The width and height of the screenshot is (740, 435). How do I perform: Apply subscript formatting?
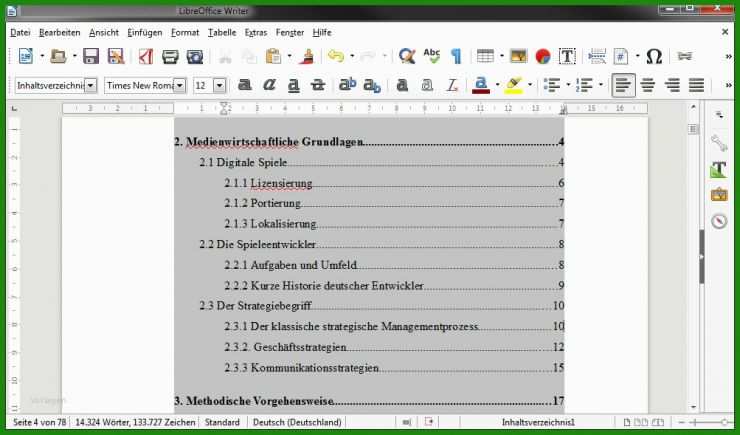(x=372, y=85)
